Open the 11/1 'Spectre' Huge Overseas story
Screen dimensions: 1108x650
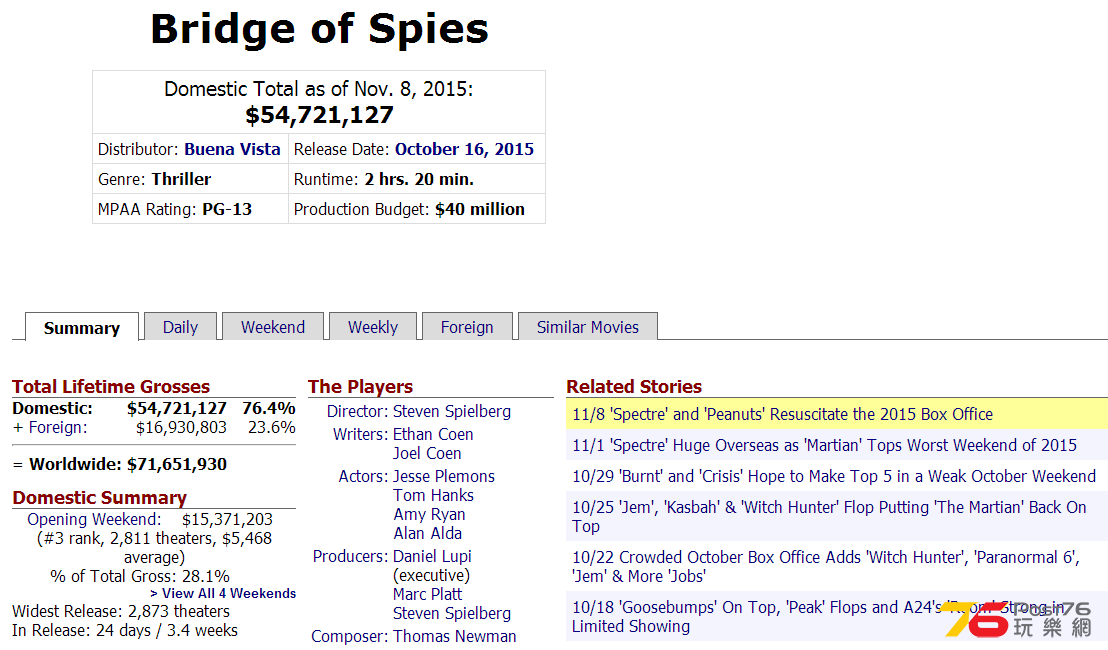click(824, 445)
